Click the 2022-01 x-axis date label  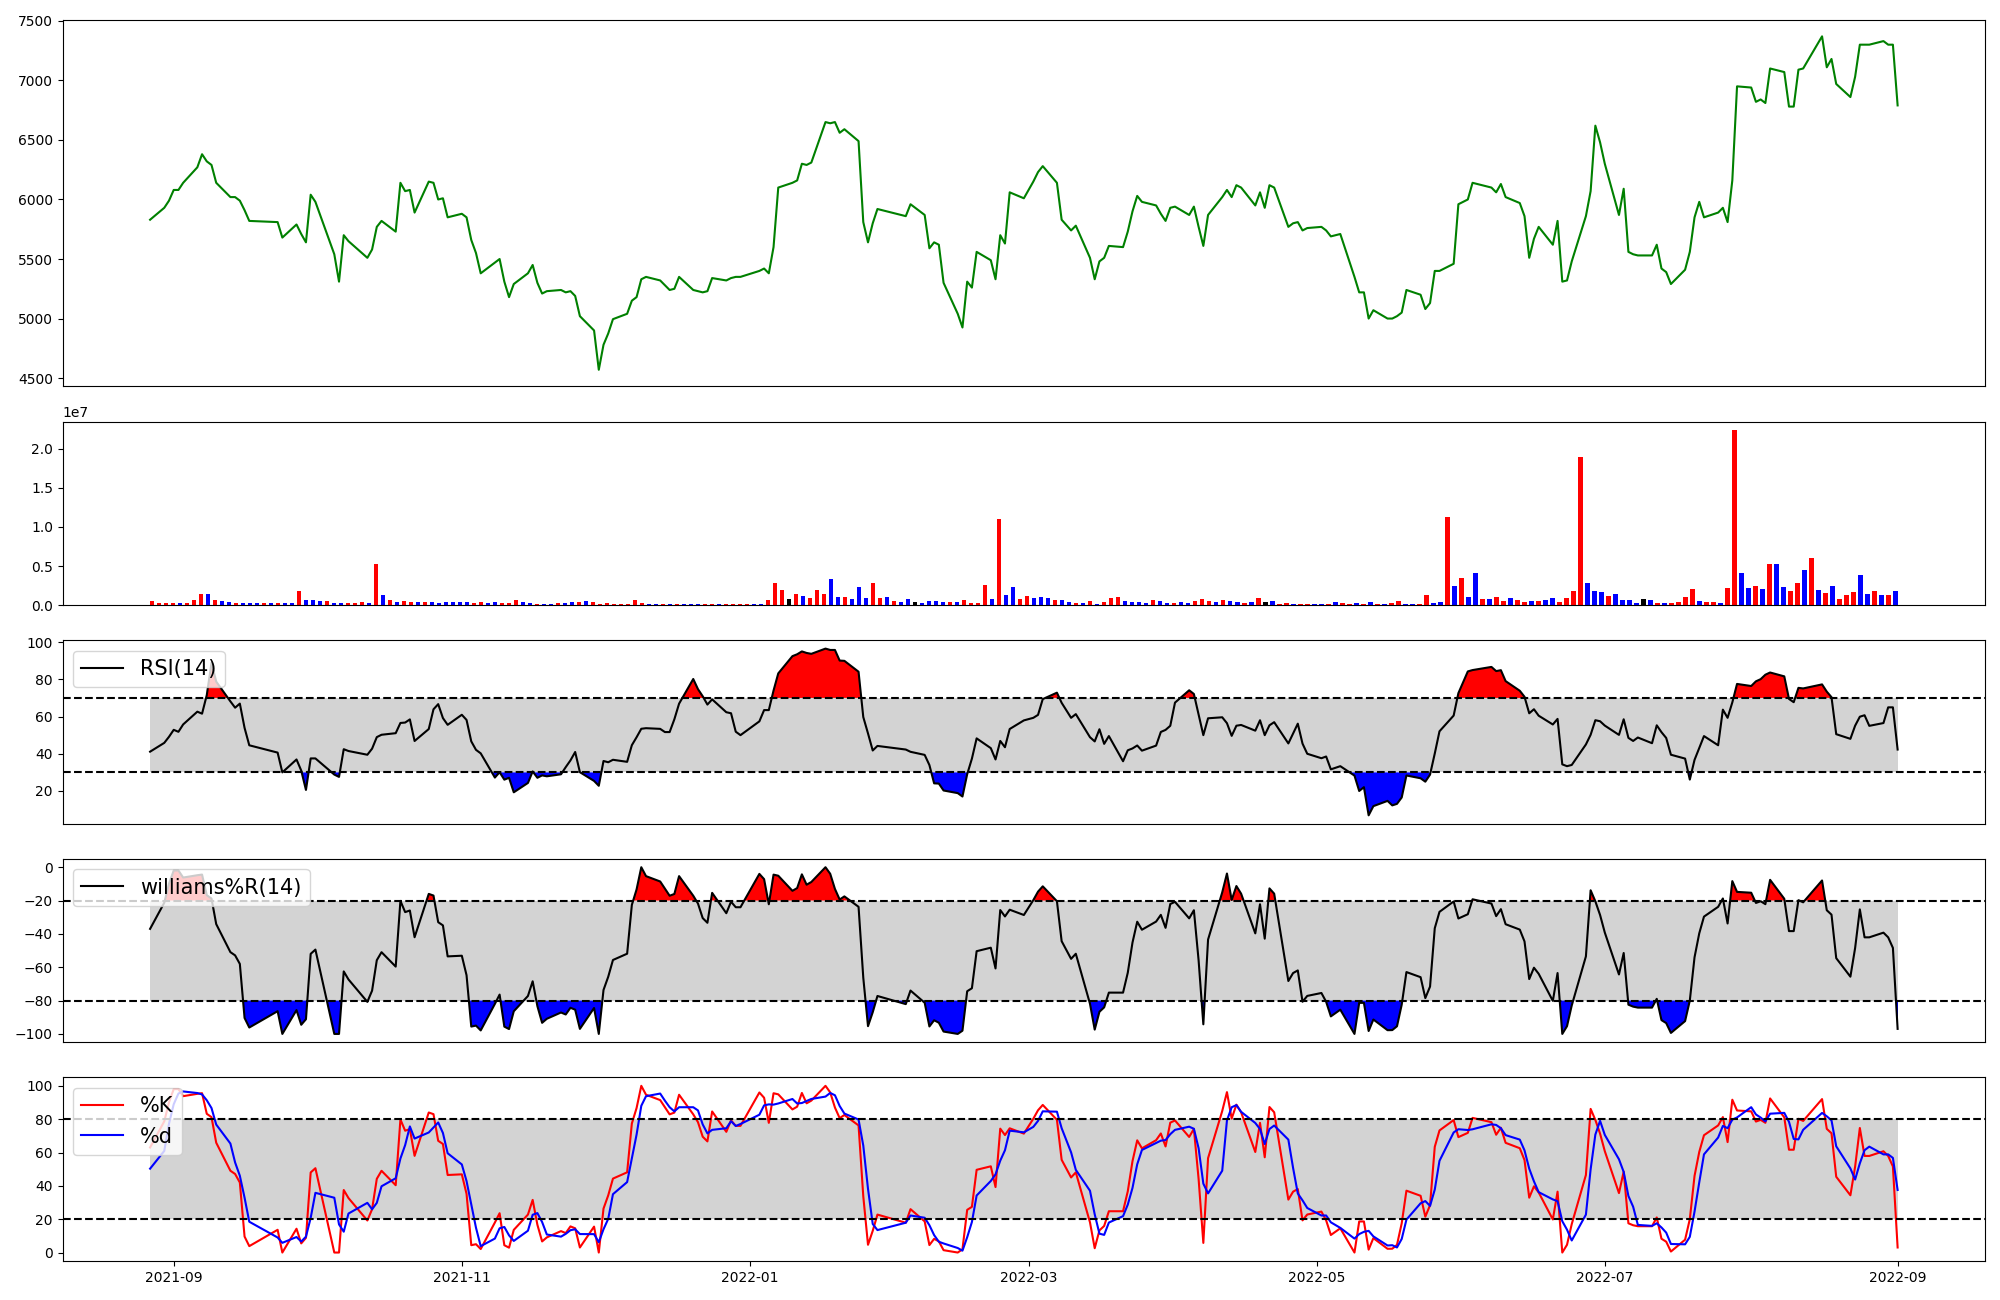(x=749, y=1277)
